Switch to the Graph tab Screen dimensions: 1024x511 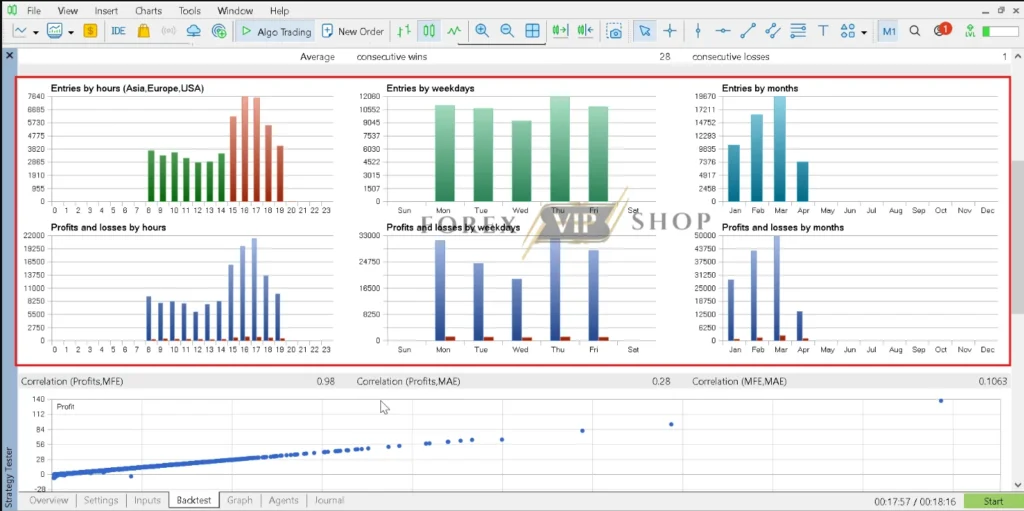tap(240, 500)
